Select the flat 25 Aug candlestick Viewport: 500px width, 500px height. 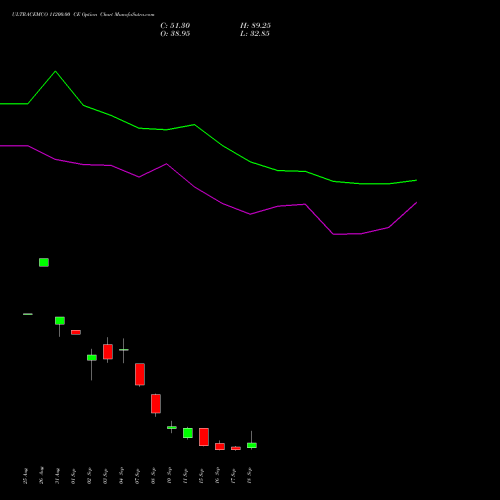(x=28, y=314)
